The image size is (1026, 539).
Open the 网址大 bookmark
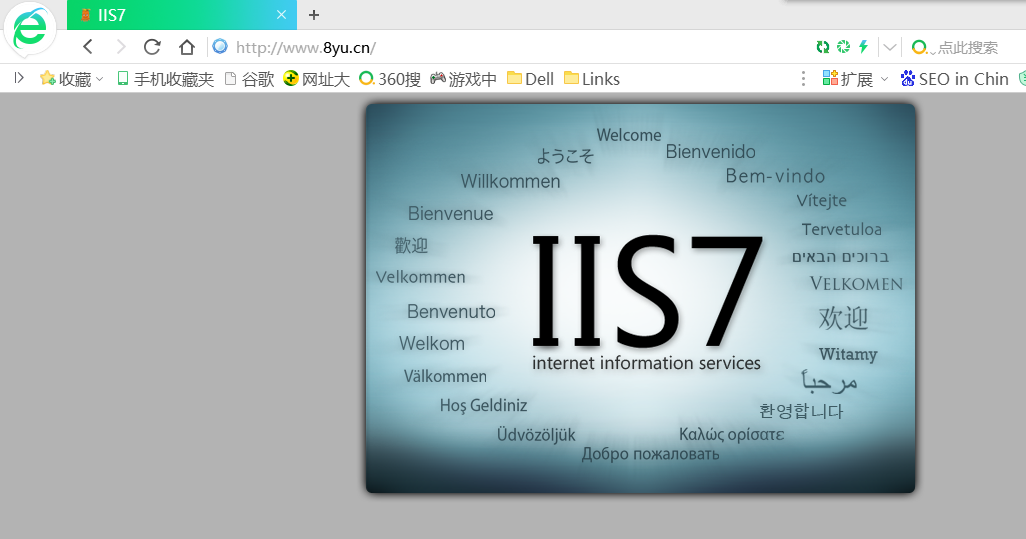317,79
